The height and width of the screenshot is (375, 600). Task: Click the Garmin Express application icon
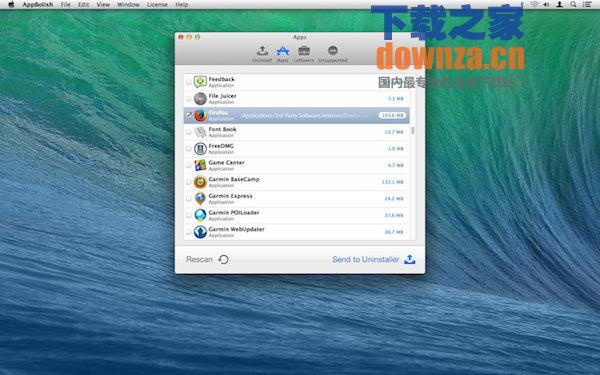click(x=200, y=199)
